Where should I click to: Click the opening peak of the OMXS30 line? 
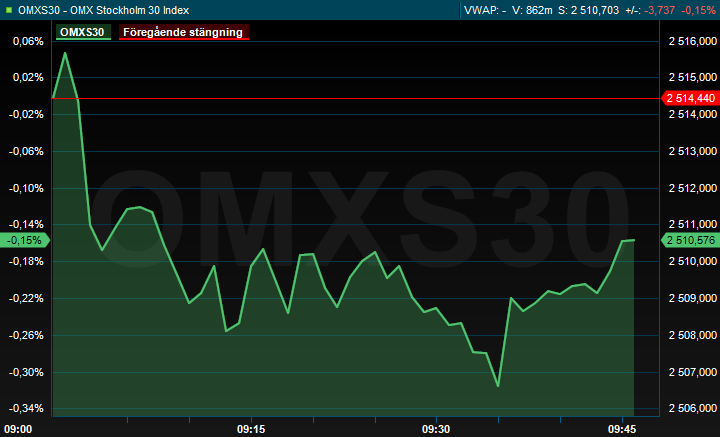coord(65,53)
